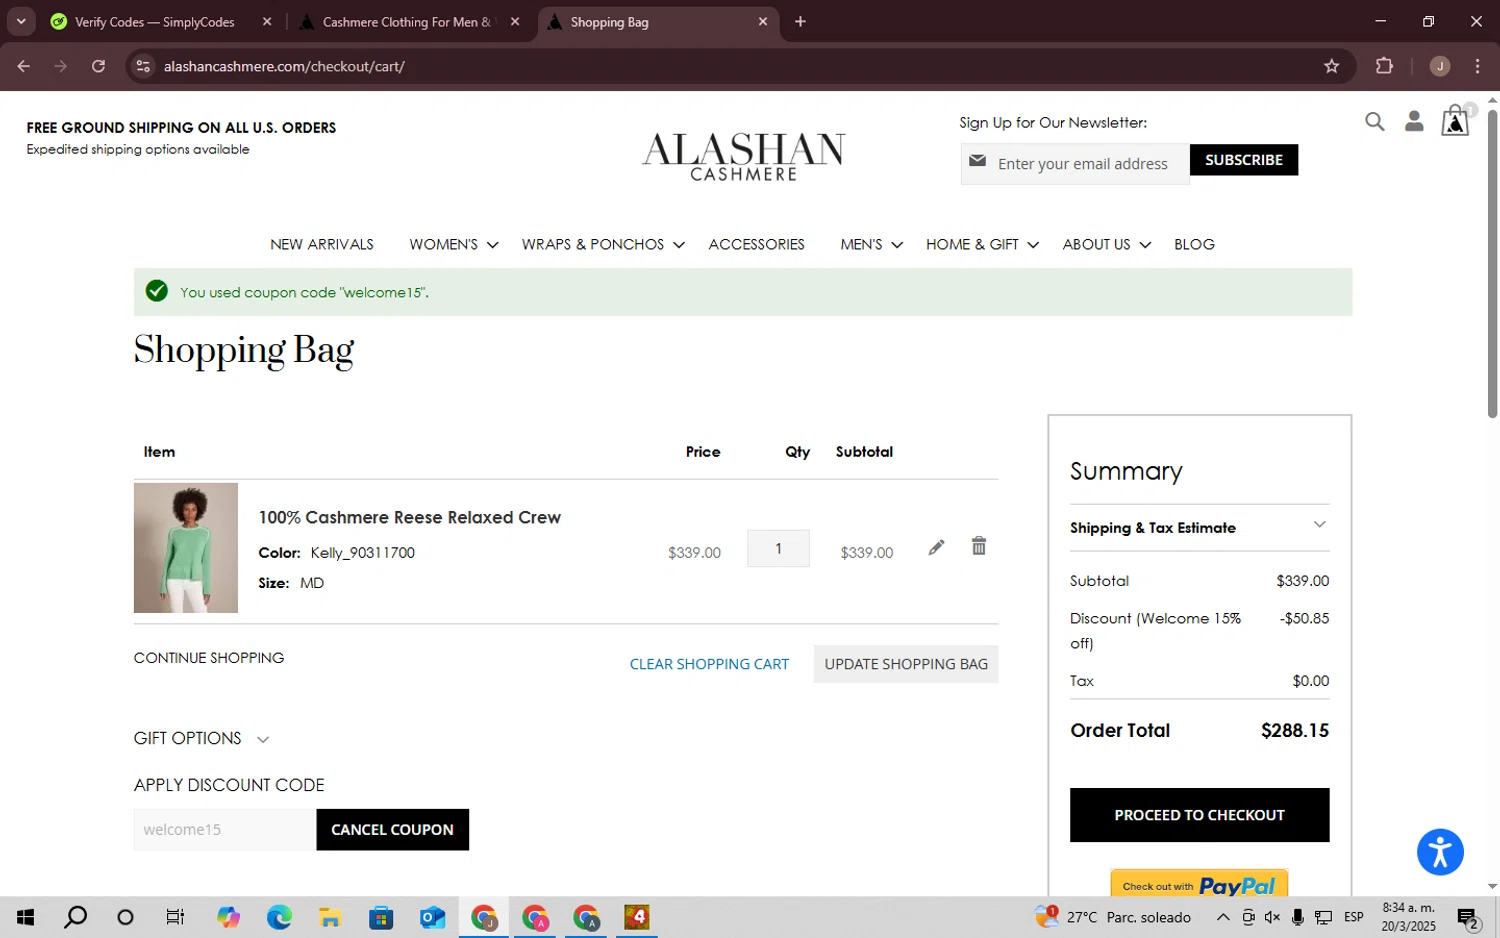The width and height of the screenshot is (1500, 938).
Task: Open the accessibility widget button
Action: (1440, 853)
